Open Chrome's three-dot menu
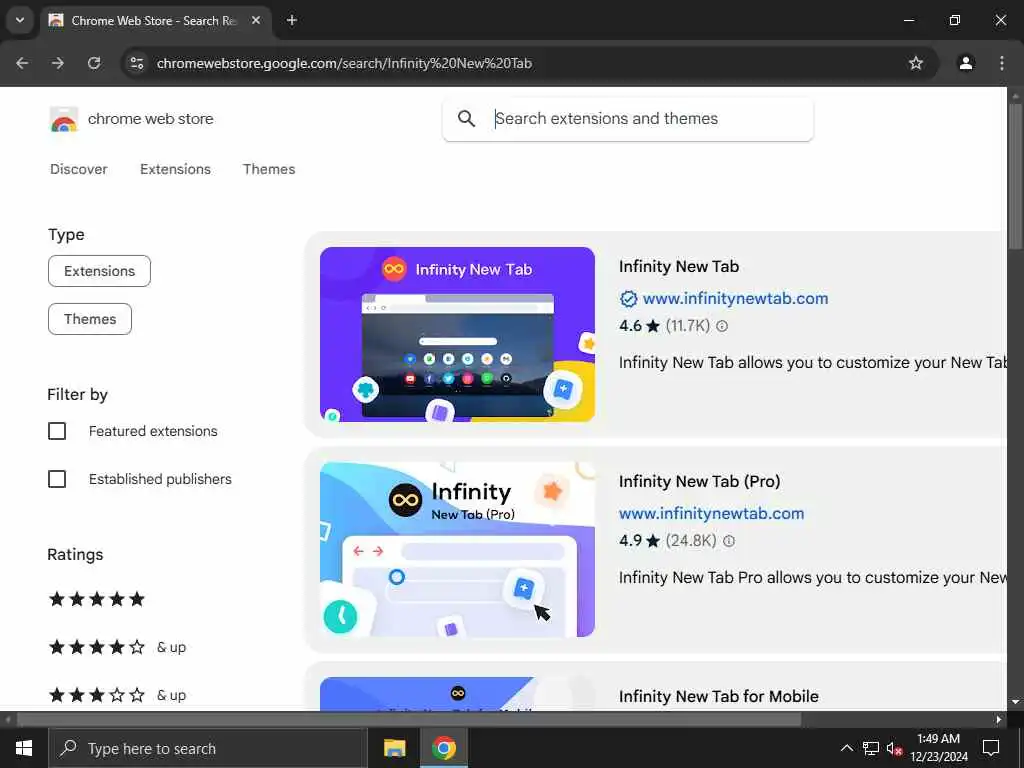This screenshot has height=768, width=1024. (x=1002, y=63)
